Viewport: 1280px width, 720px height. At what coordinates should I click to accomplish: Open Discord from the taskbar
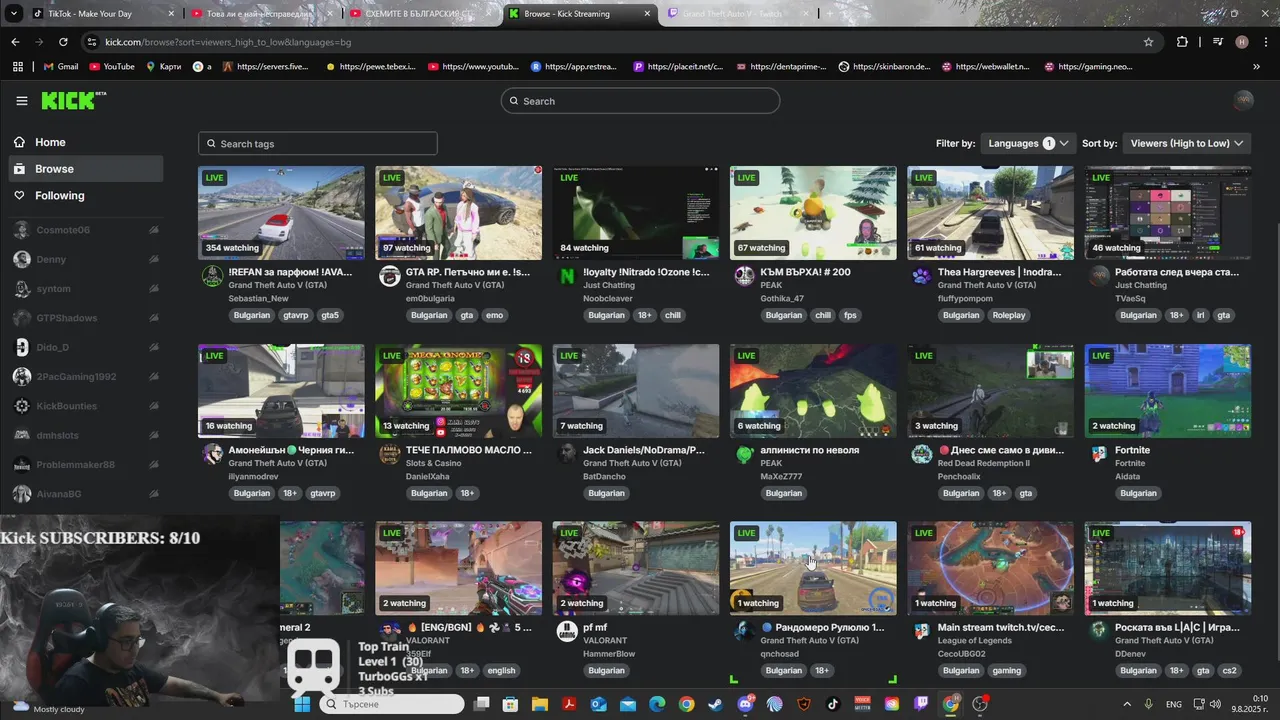[x=745, y=704]
